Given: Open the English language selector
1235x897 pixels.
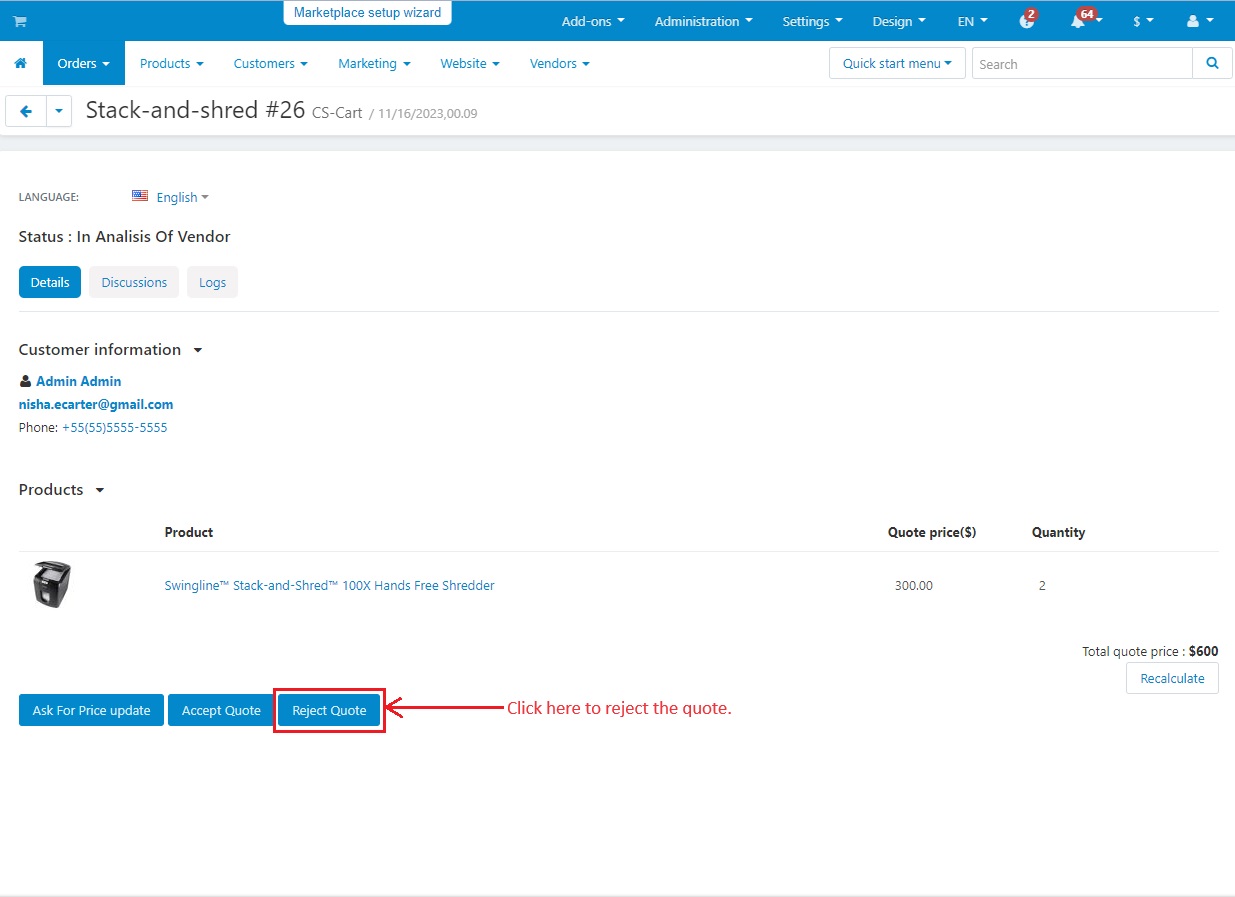Looking at the screenshot, I should tap(182, 197).
